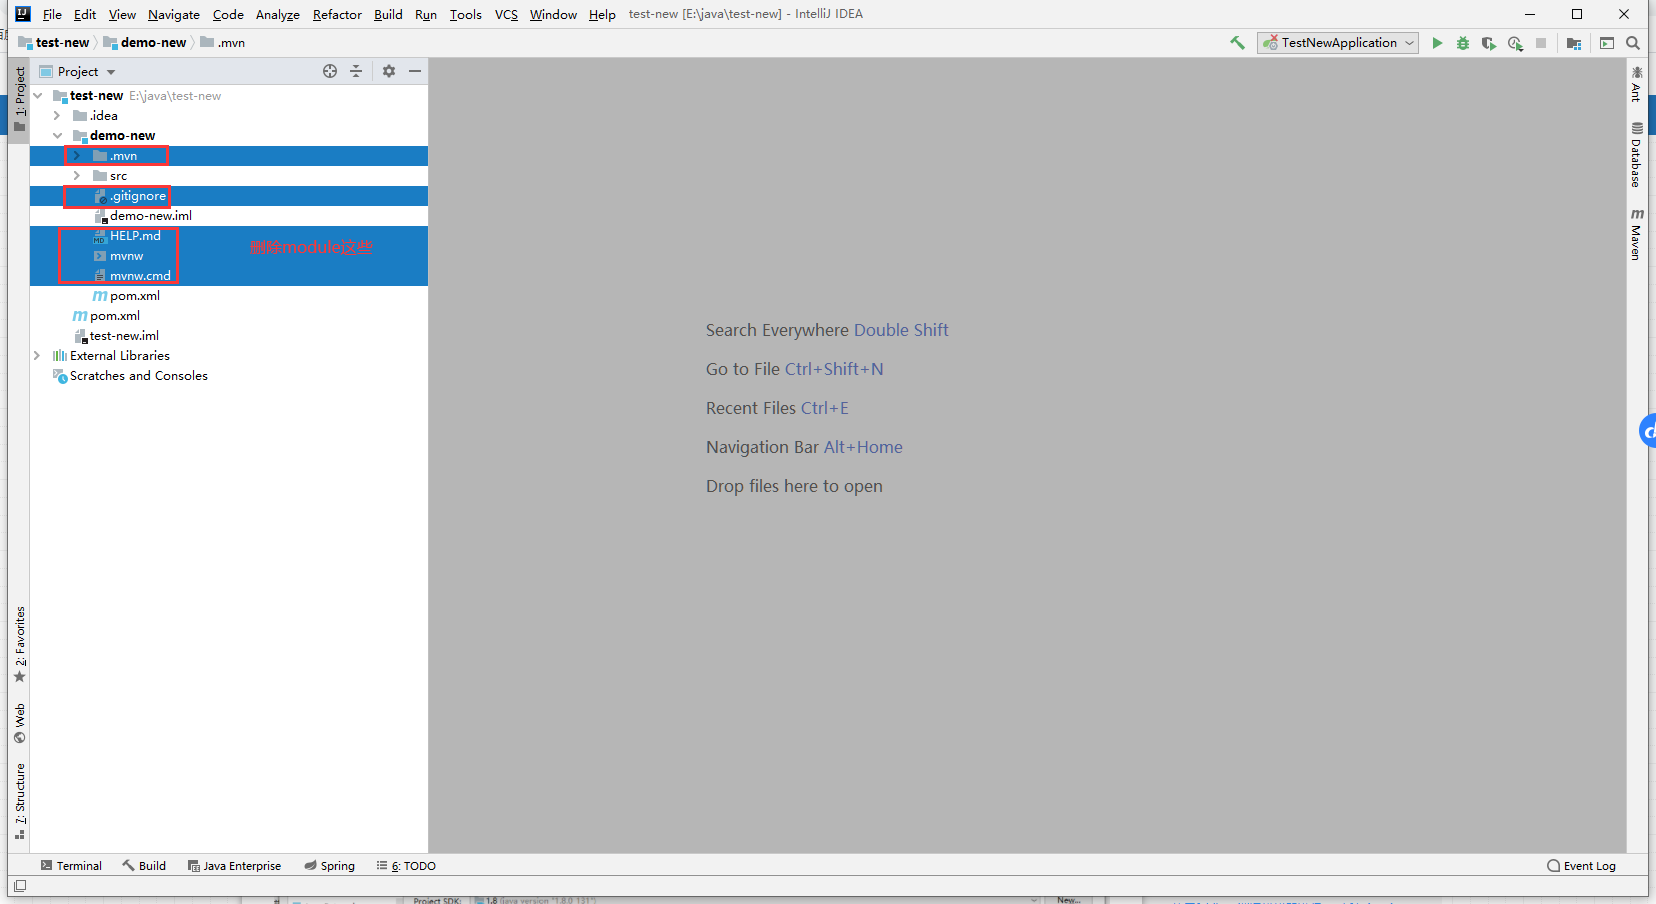The height and width of the screenshot is (904, 1656).
Task: Click .mvn breadcrumb in navigation bar
Action: 223,43
